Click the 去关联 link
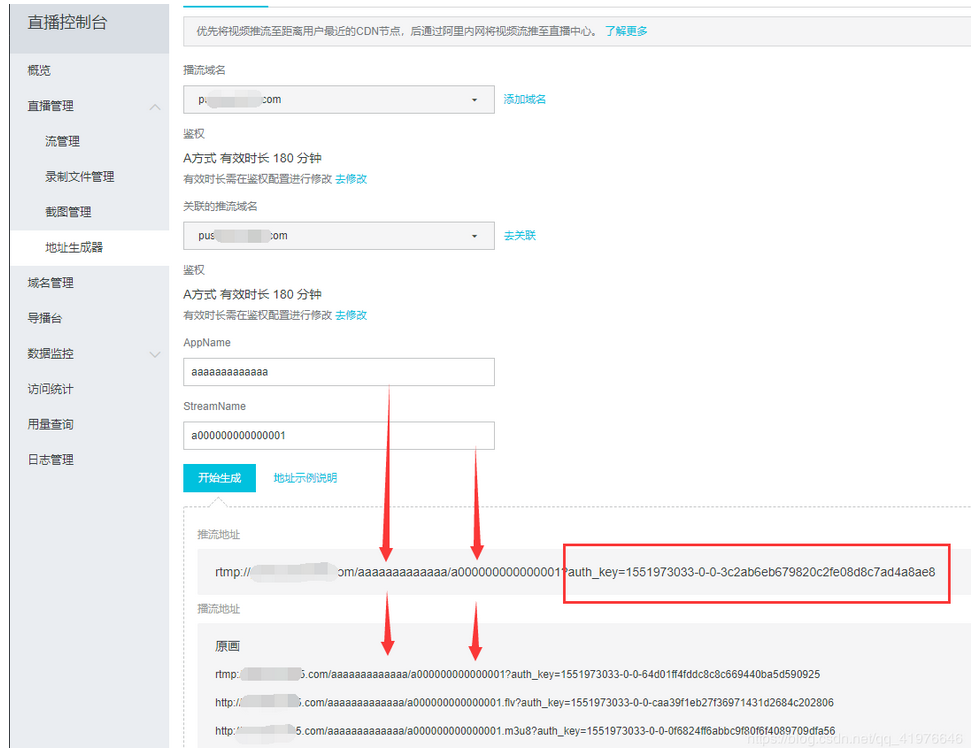 pyautogui.click(x=520, y=236)
